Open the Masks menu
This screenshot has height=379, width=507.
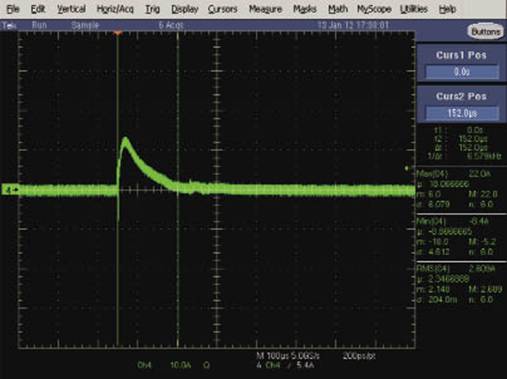pos(305,9)
